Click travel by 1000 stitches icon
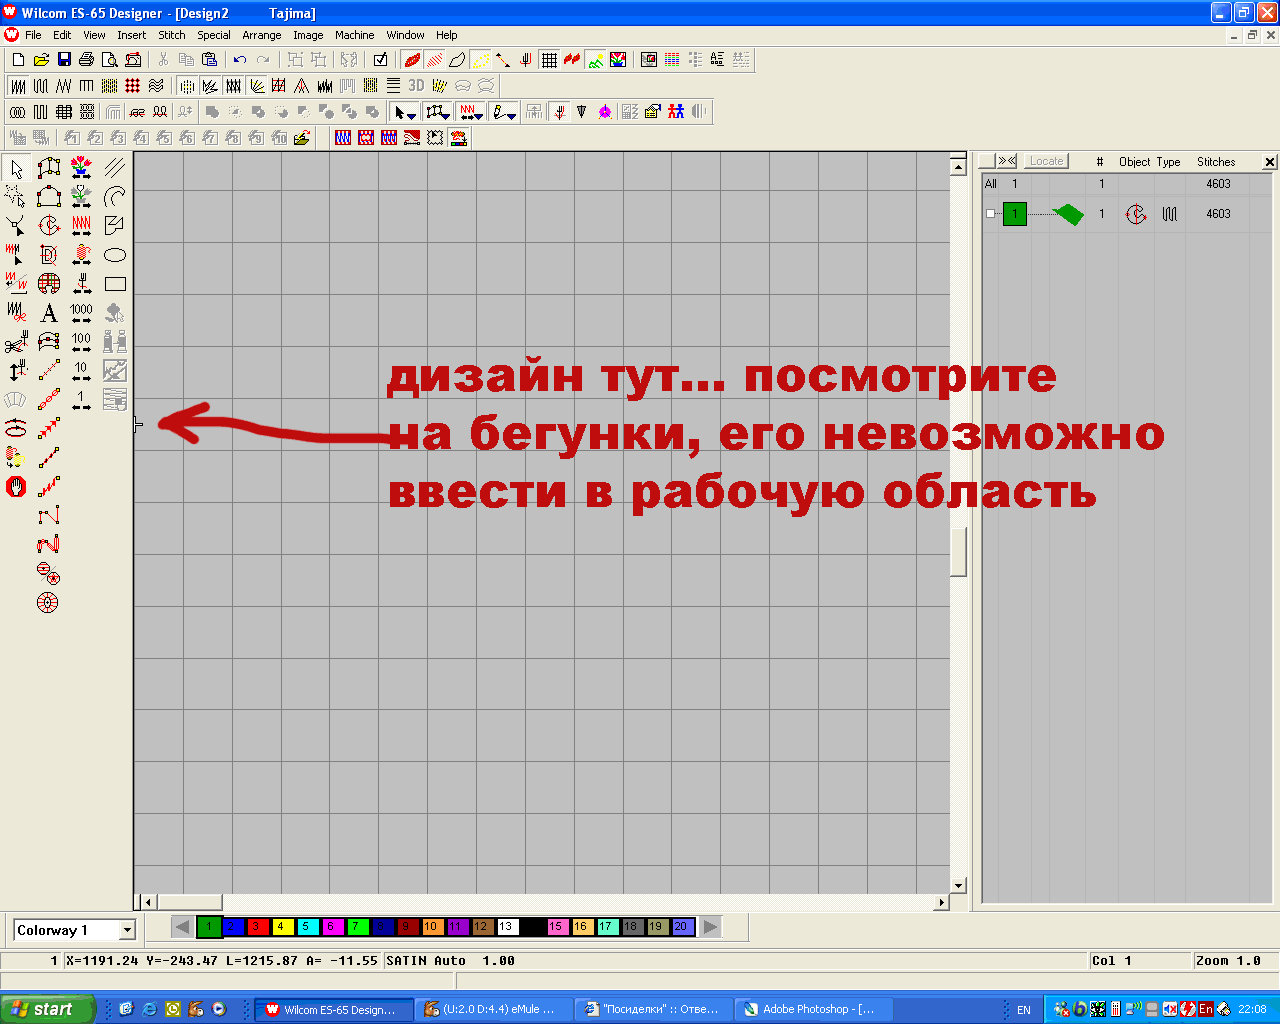Screen dimensions: 1280x1024 click(82, 313)
